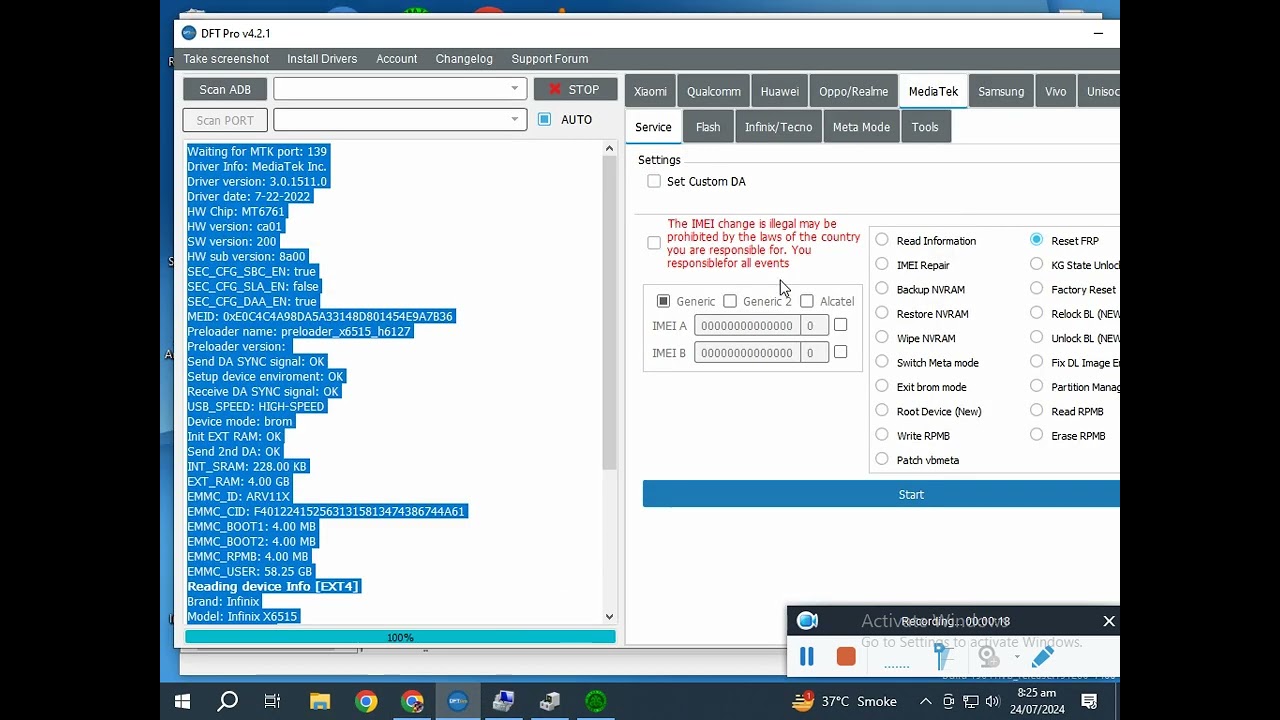
Task: Stop the screen recording with the orange square
Action: point(846,656)
